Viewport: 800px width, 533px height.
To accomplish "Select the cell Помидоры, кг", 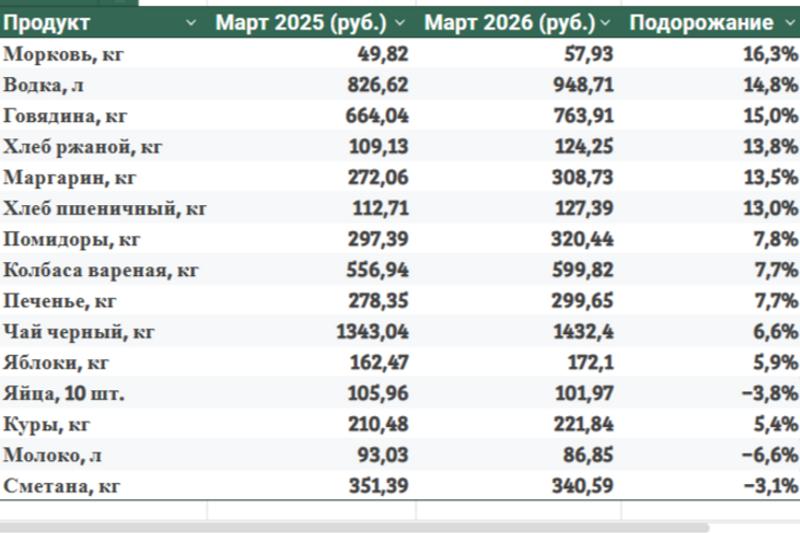I will click(72, 240).
